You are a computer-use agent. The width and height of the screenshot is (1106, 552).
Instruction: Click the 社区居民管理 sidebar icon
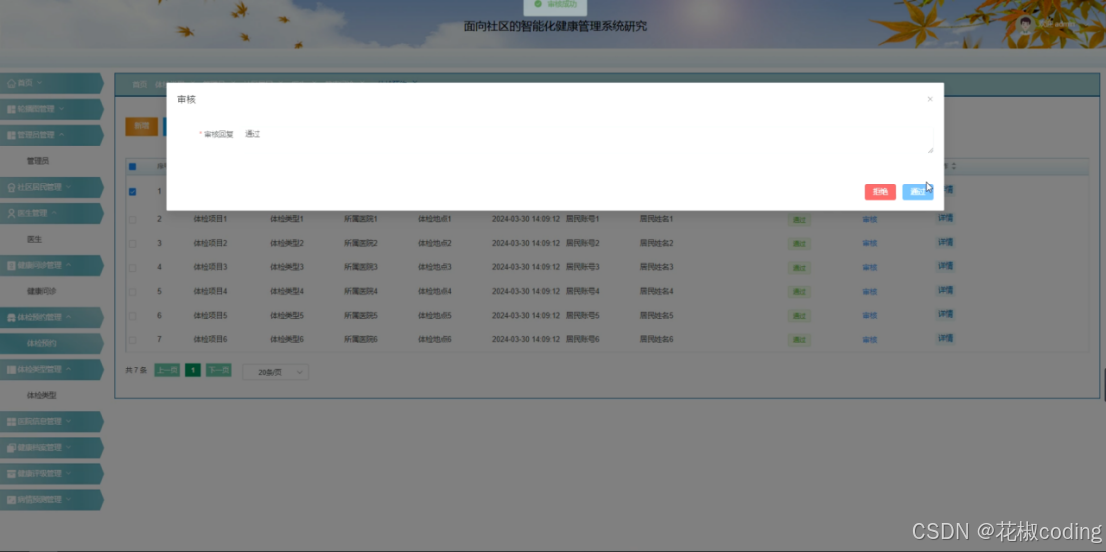tap(11, 187)
